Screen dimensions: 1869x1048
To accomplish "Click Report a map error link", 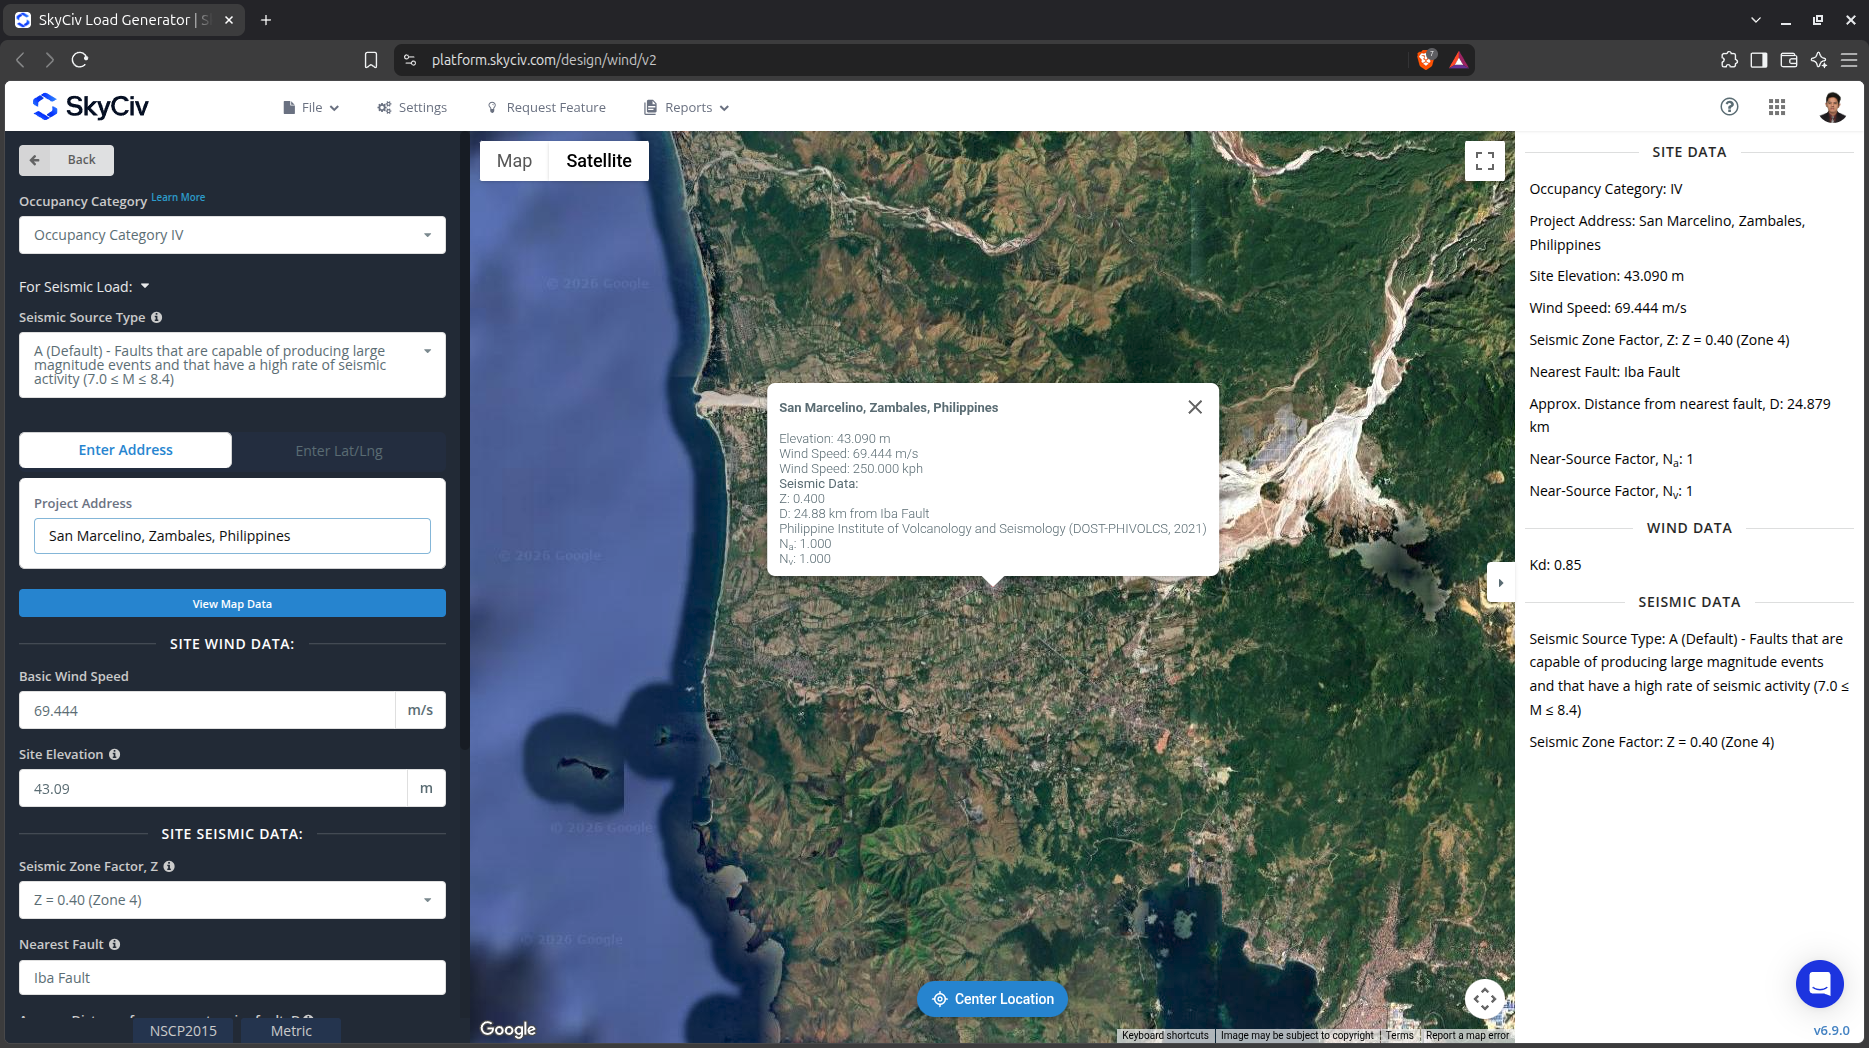I will pos(1467,1036).
